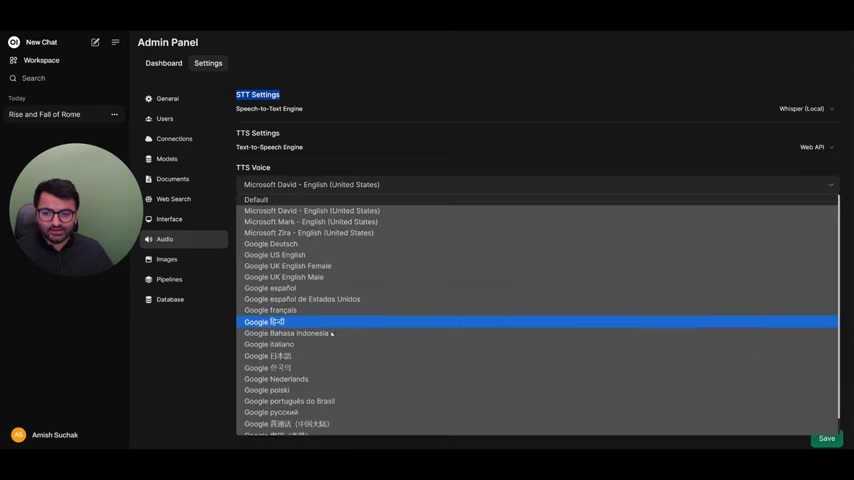Screen dimensions: 854x480
Task: Open the Workspace grid icon
Action: 14,60
